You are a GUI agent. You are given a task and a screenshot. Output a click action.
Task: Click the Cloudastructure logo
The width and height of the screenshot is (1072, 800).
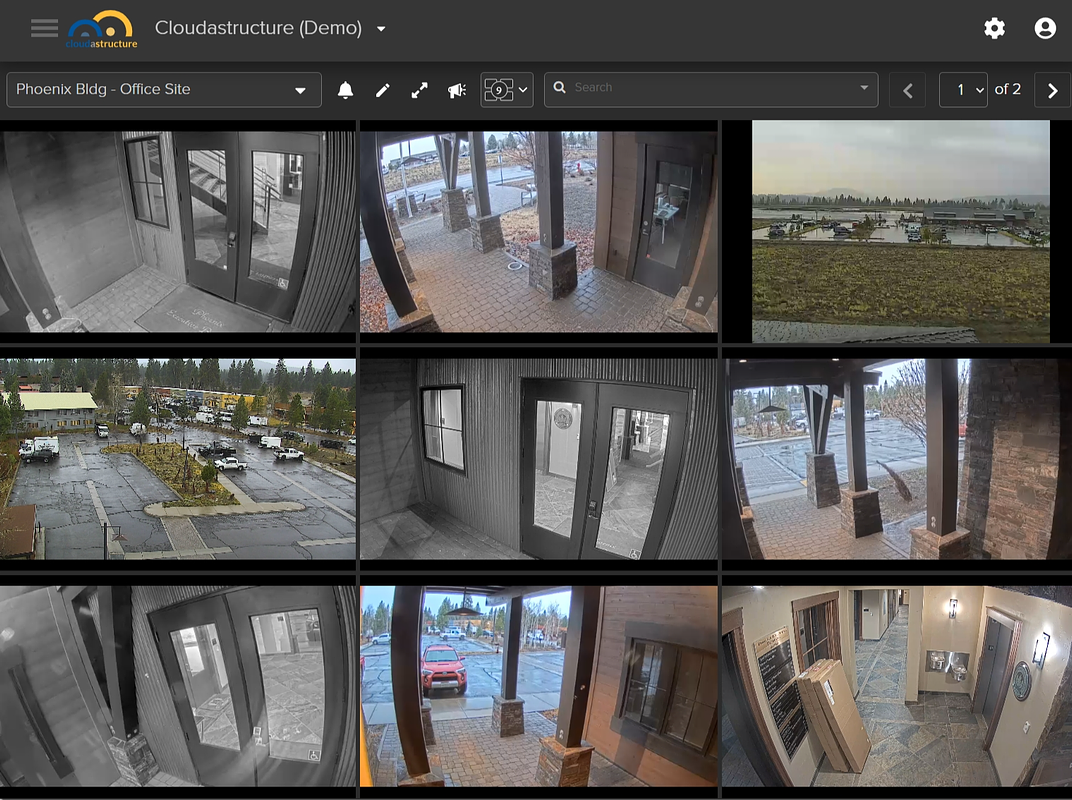click(101, 29)
